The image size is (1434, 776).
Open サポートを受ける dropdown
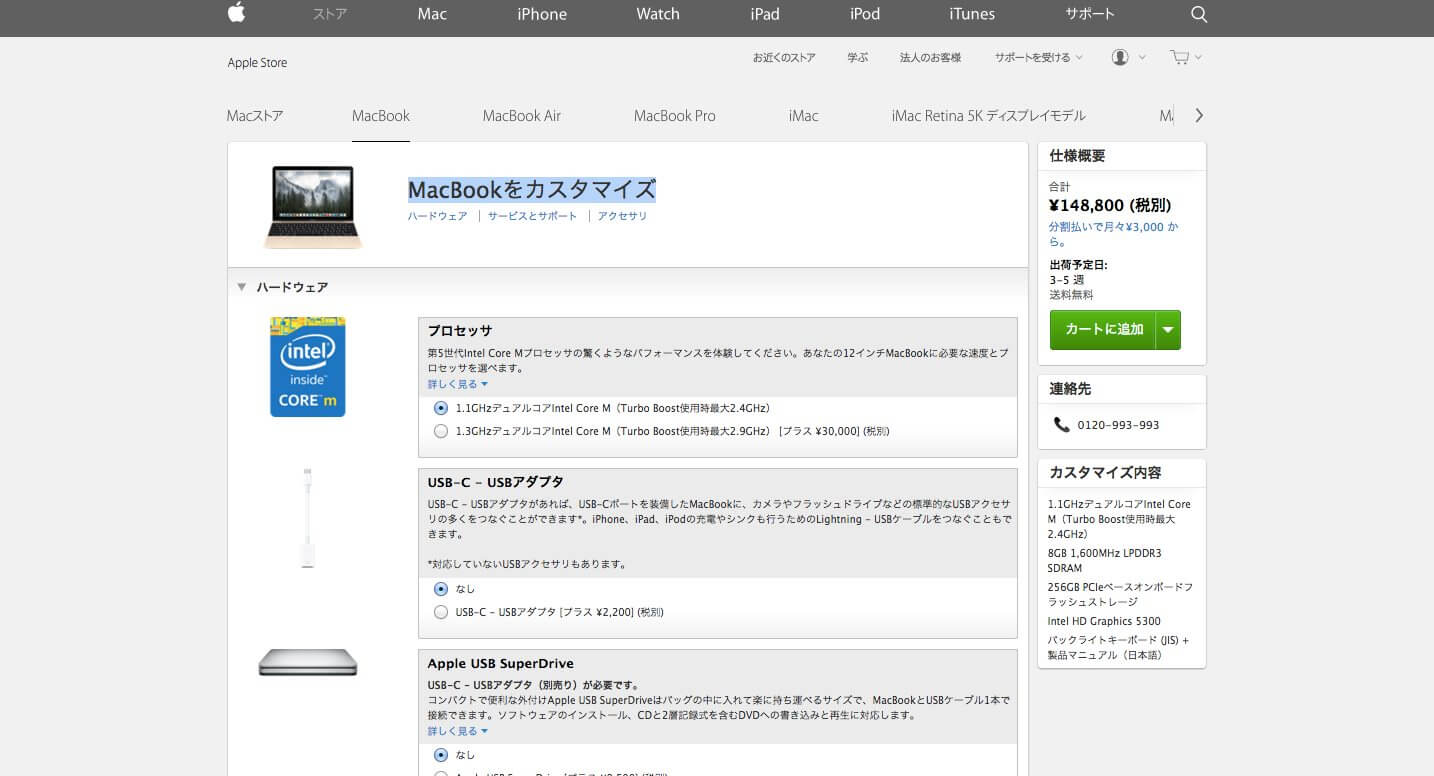[x=1038, y=58]
